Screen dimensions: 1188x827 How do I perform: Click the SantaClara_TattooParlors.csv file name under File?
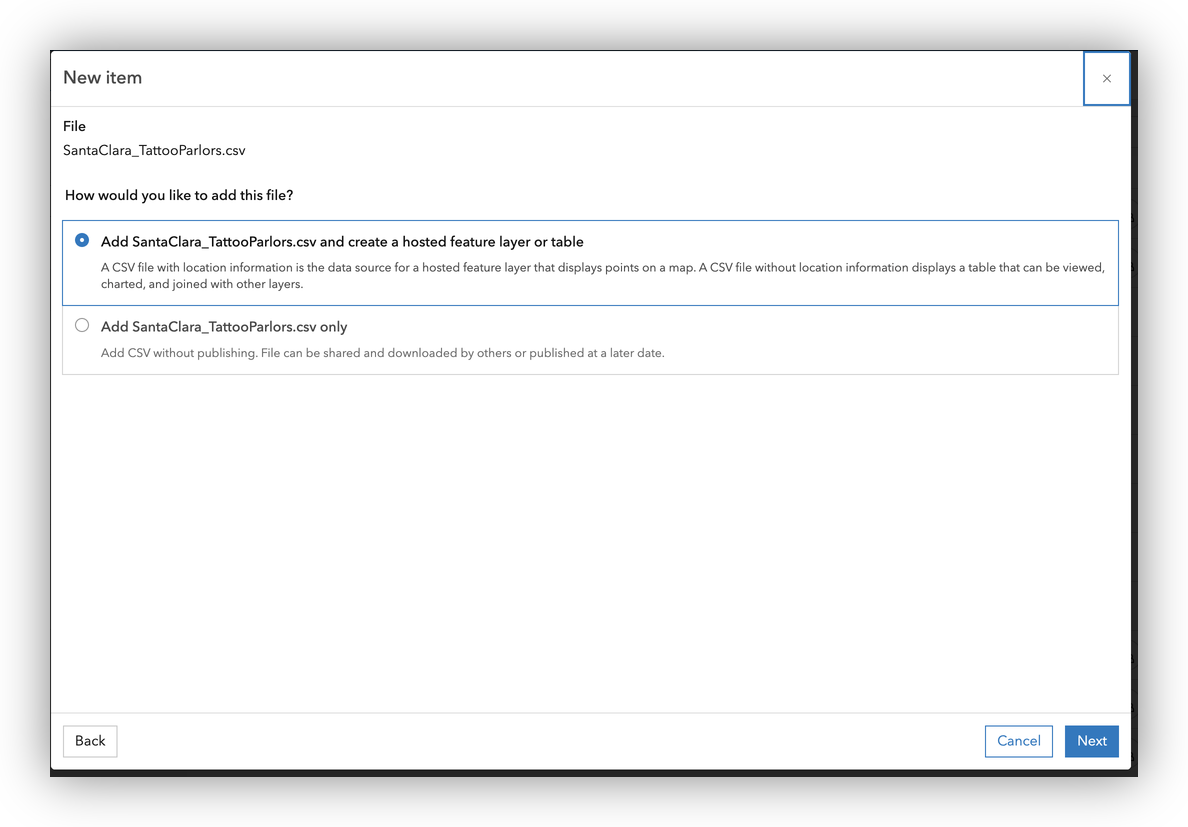point(154,151)
